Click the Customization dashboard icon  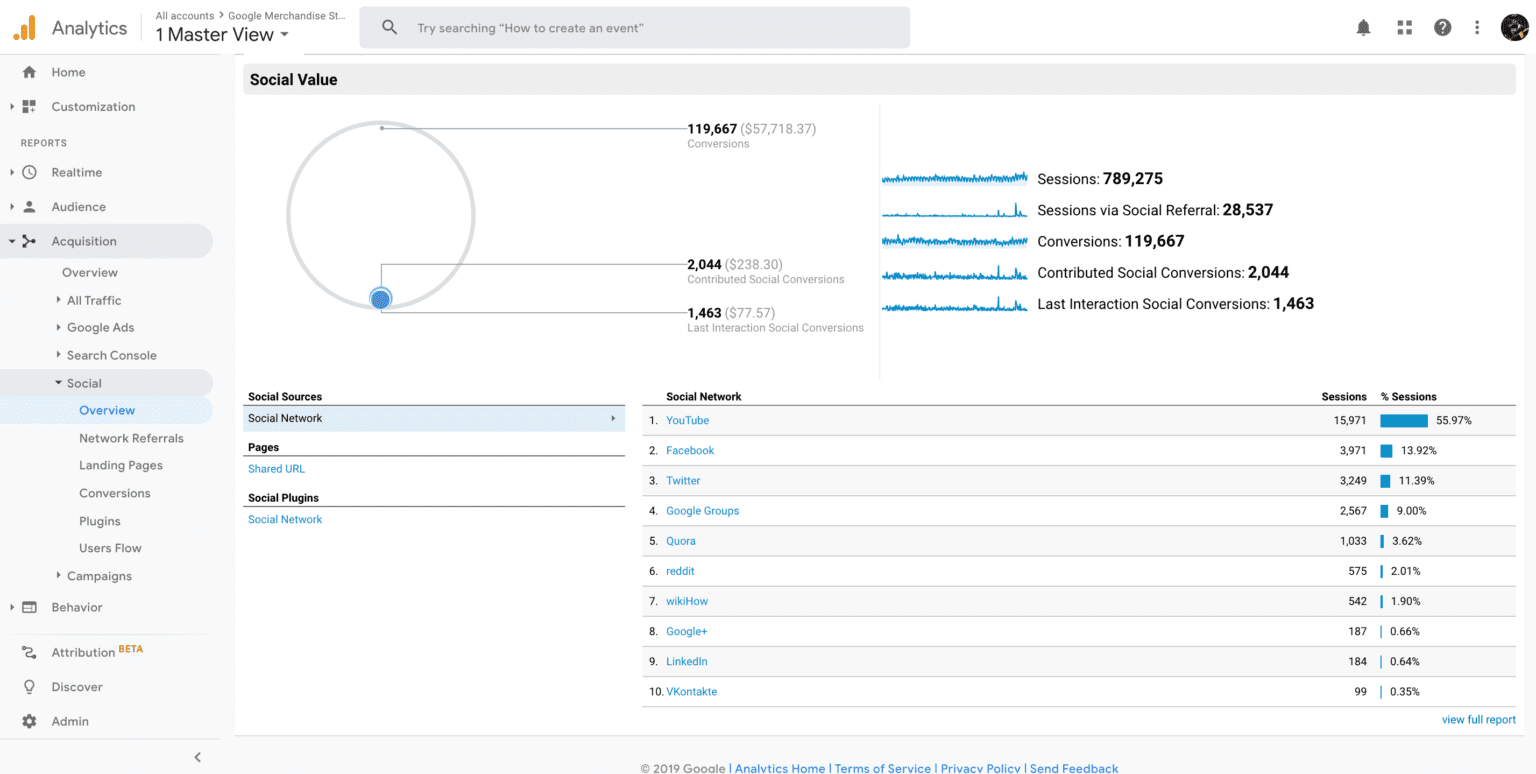coord(29,107)
